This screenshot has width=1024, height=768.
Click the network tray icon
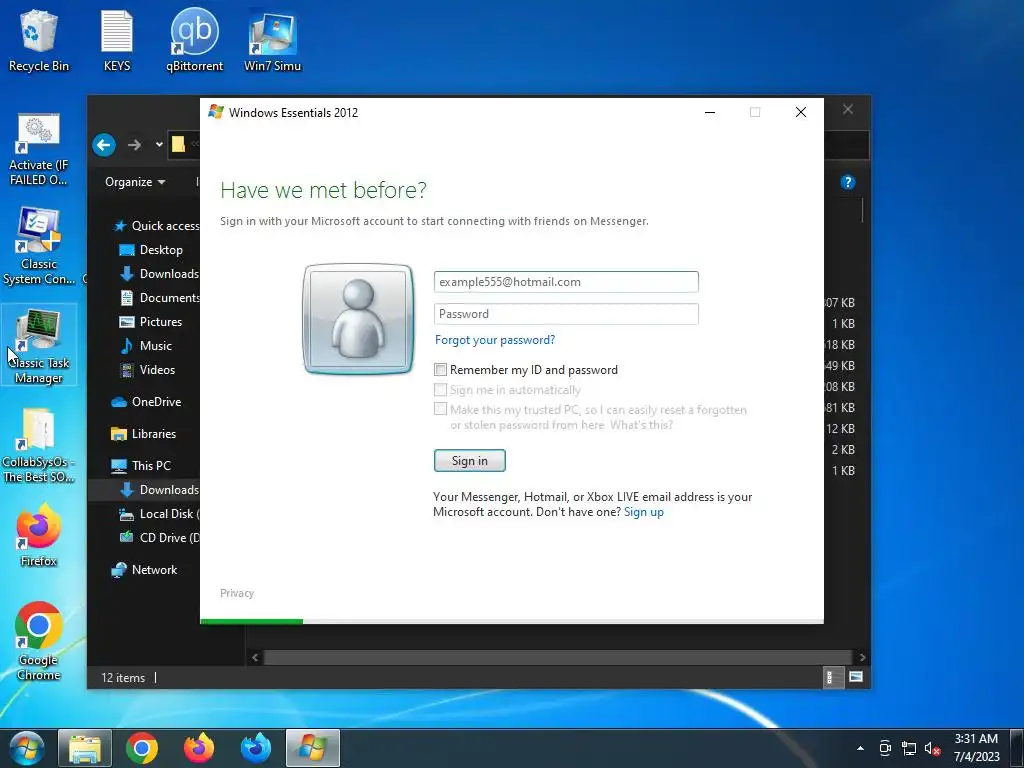tap(908, 748)
